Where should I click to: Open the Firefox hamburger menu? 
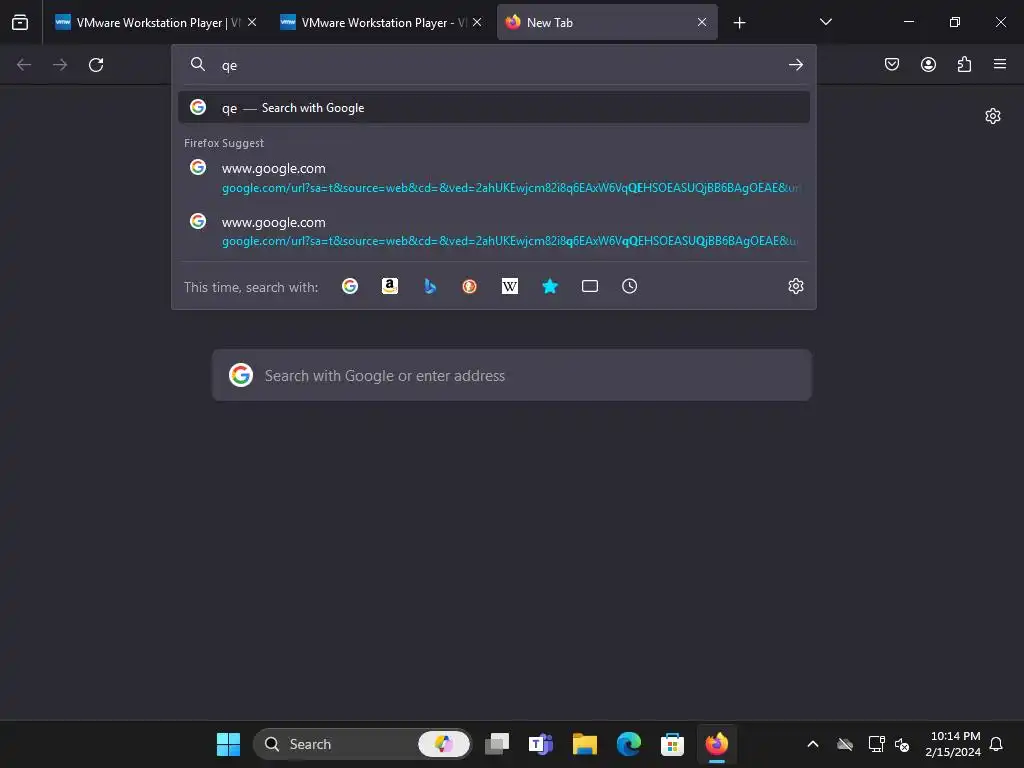point(1000,64)
